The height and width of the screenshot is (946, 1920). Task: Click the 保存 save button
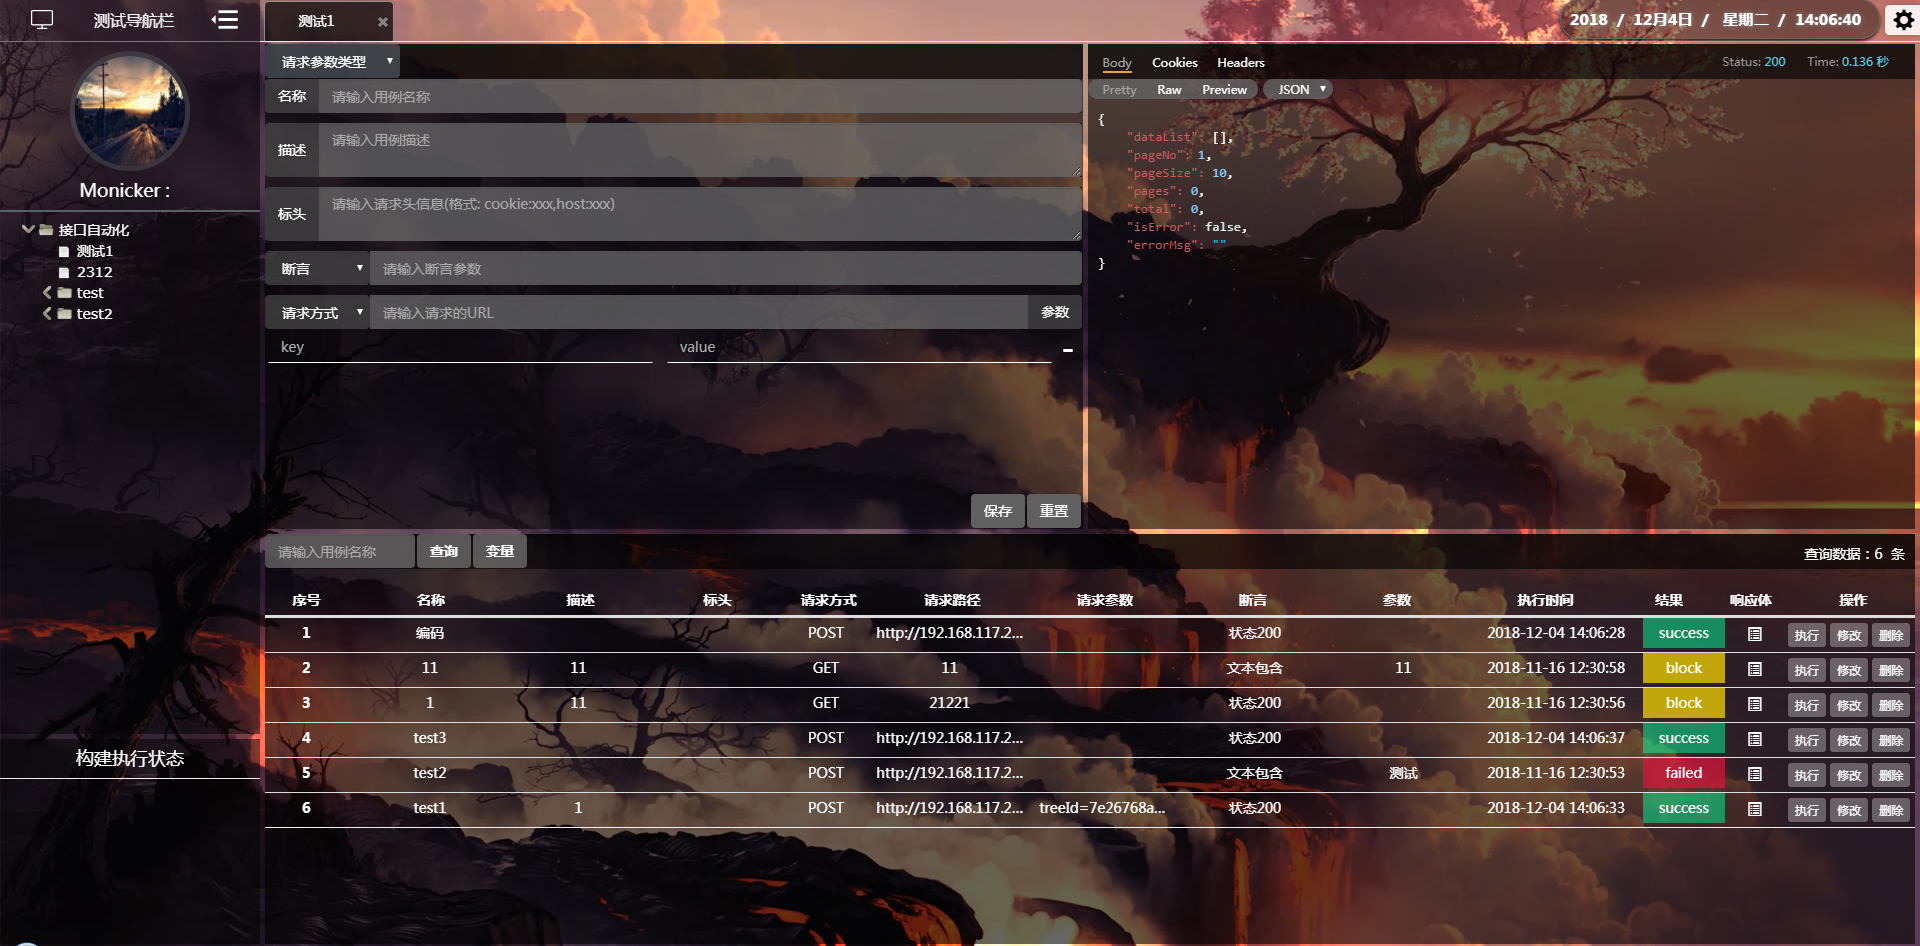[998, 511]
